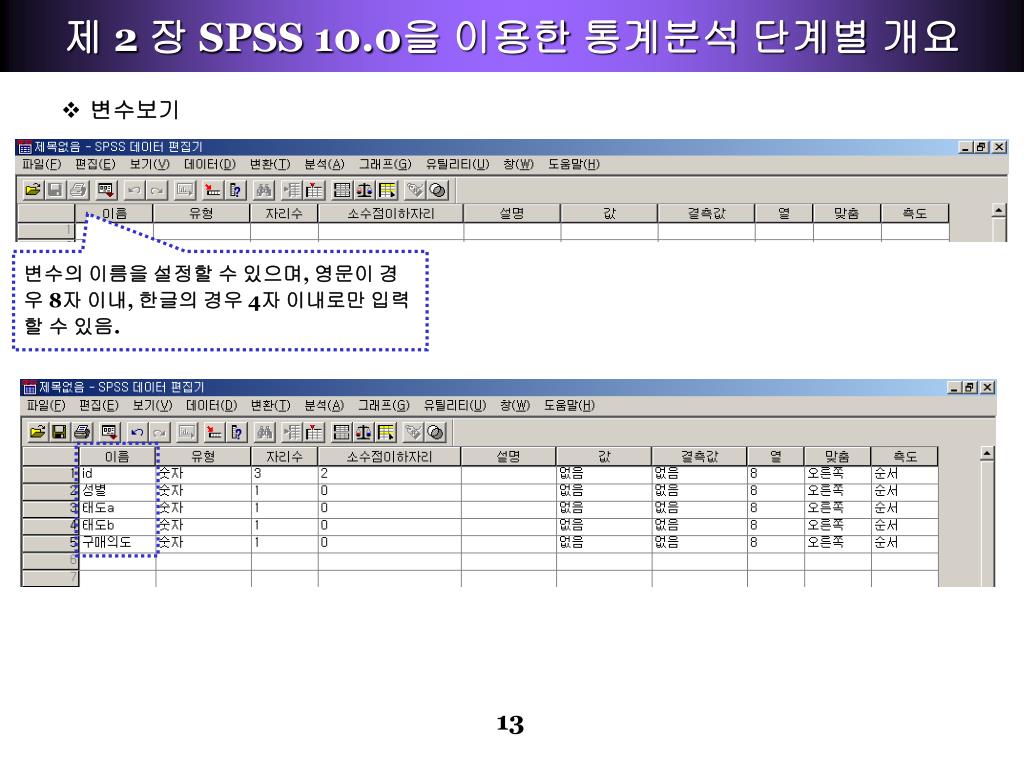
Task: Select Cases in the window listing variables
Action: click(x=386, y=432)
